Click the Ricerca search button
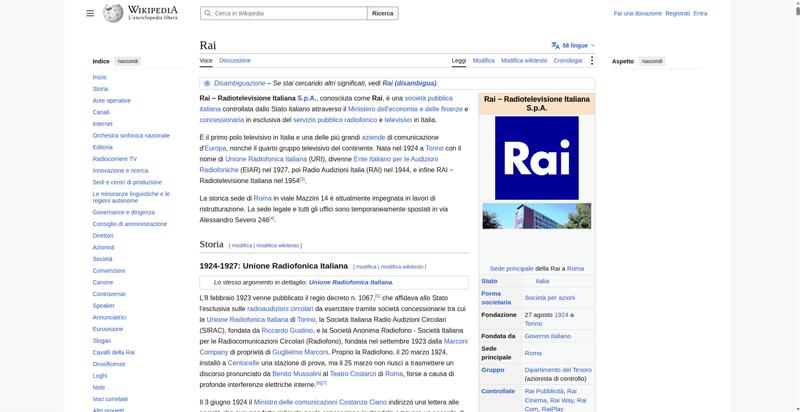800x412 pixels. coord(383,13)
